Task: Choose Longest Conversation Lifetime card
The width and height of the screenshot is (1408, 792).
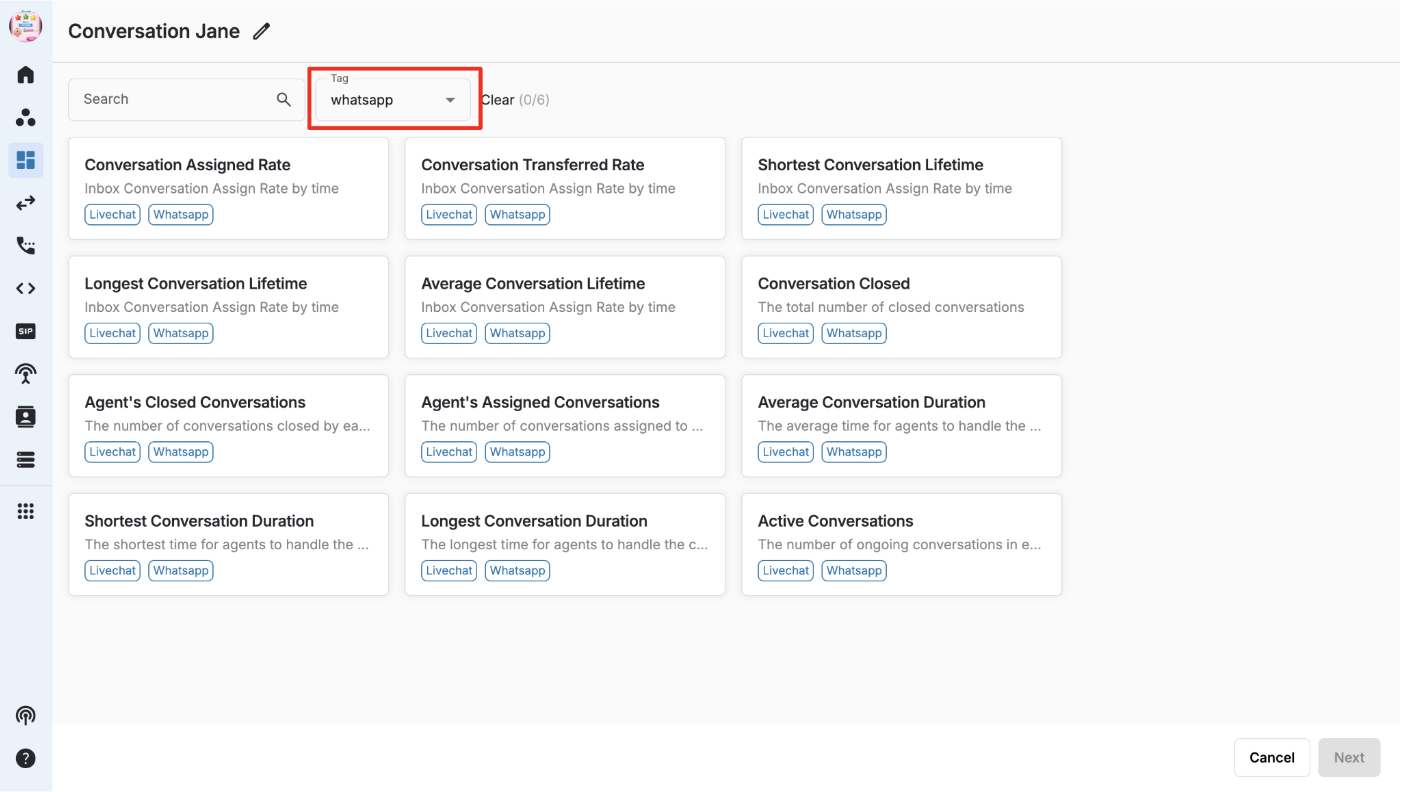Action: click(x=228, y=307)
